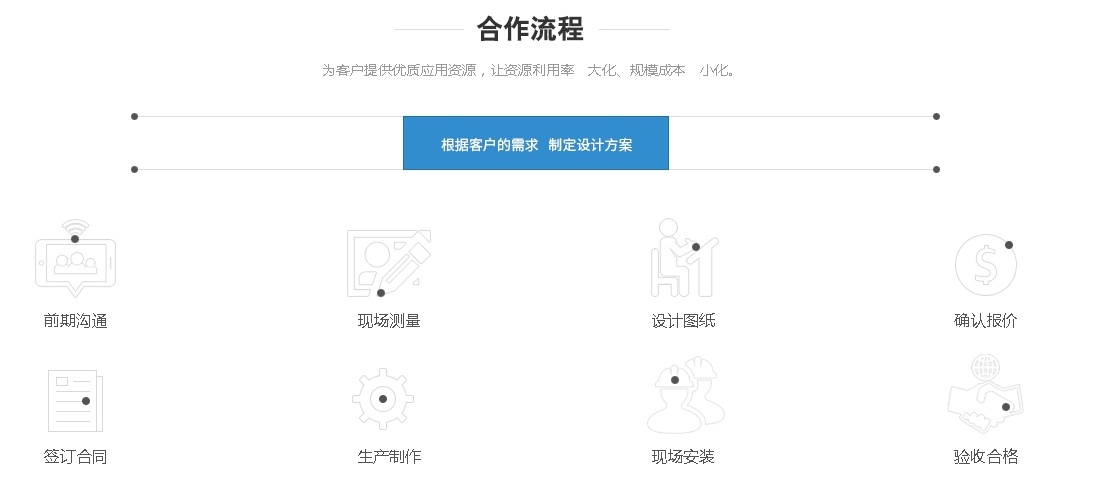Click the 合作流程 section heading
This screenshot has width=1100, height=483.
coord(530,29)
